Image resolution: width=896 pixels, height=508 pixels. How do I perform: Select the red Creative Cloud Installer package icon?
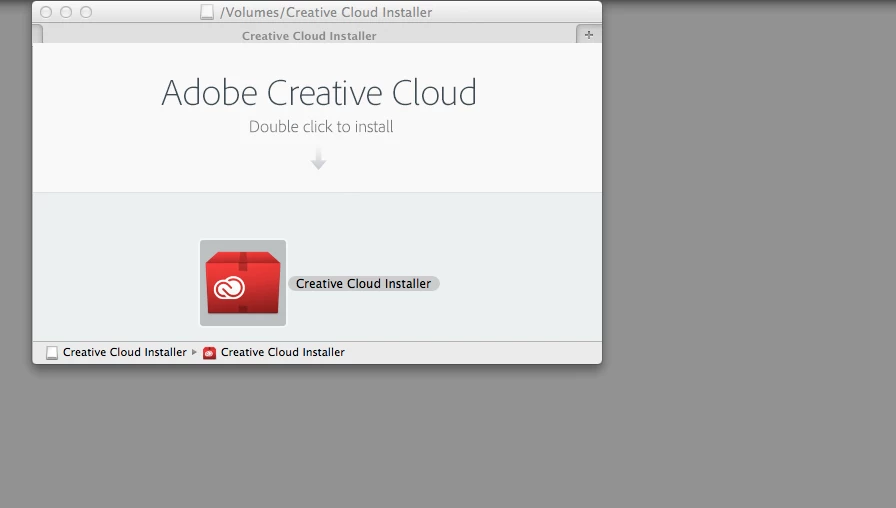click(x=243, y=283)
